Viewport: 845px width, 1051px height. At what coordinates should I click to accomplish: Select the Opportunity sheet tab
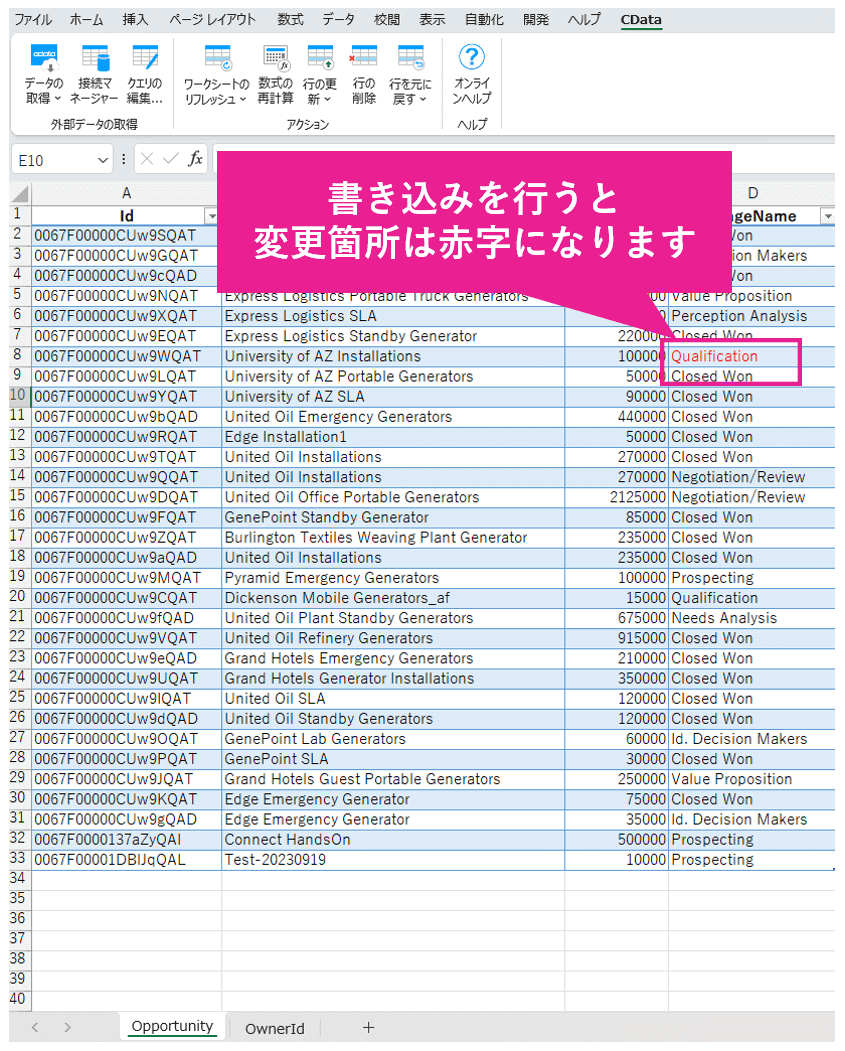coord(172,1026)
